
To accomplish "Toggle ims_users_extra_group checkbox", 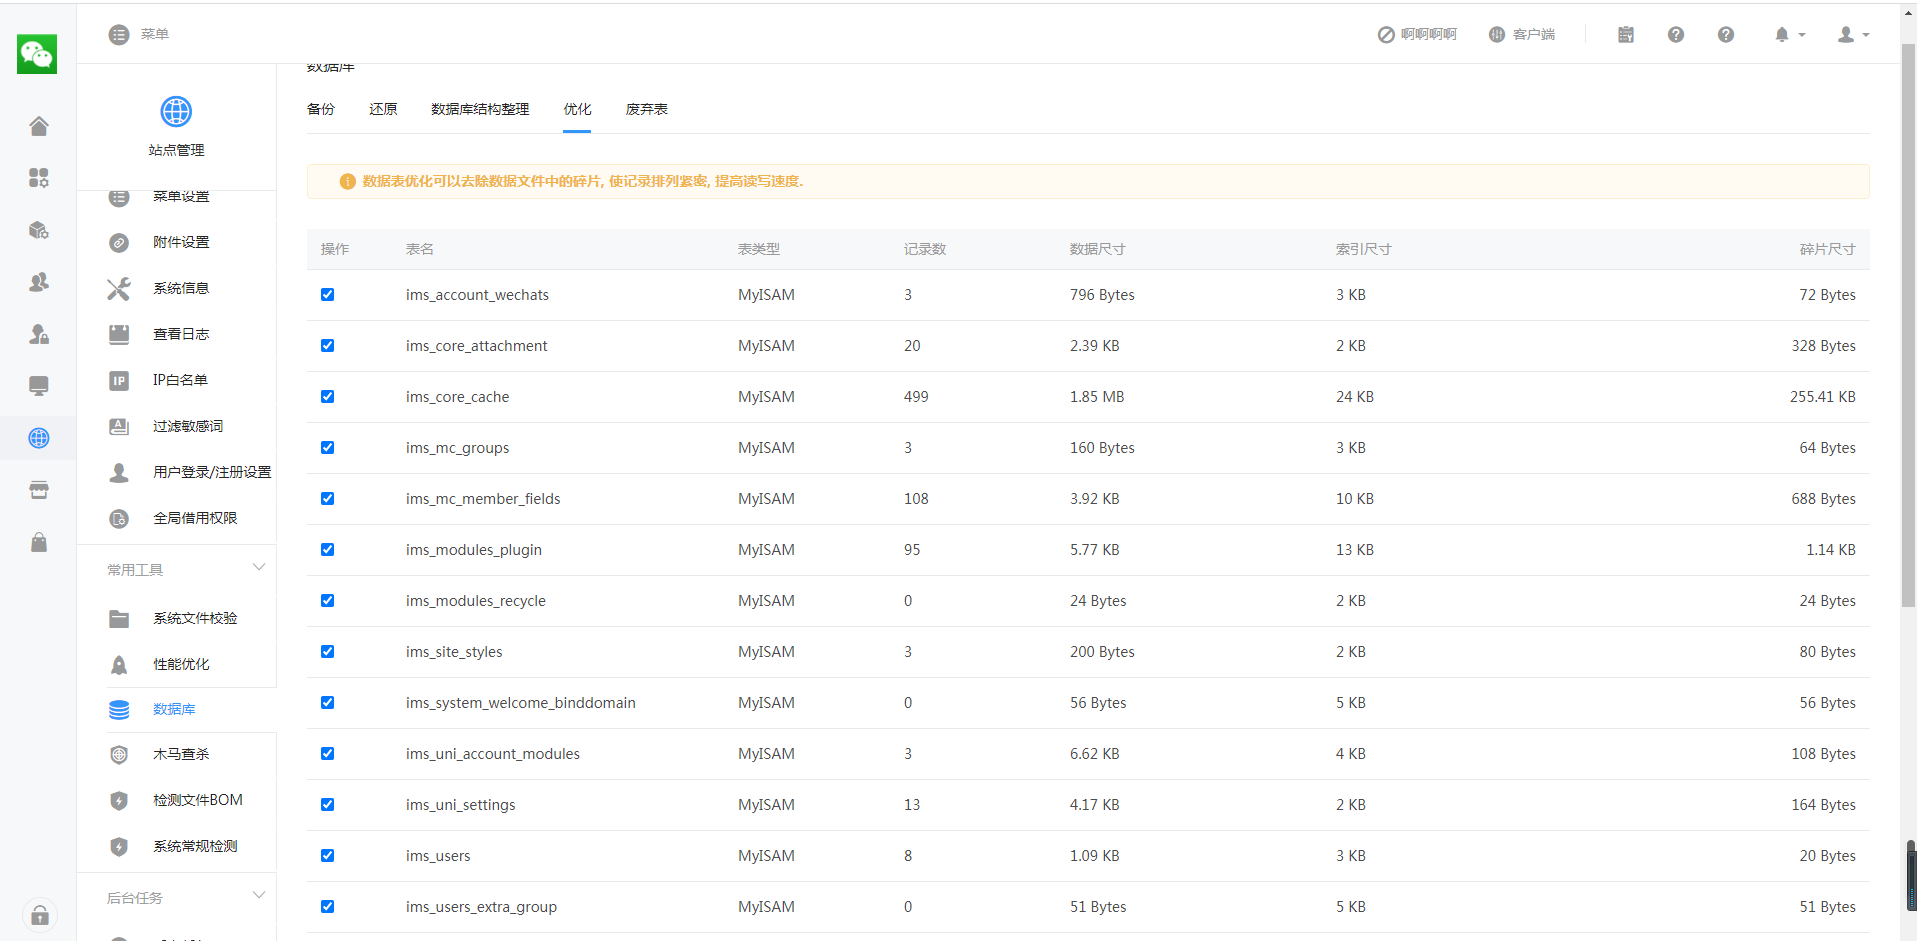I will (x=327, y=907).
